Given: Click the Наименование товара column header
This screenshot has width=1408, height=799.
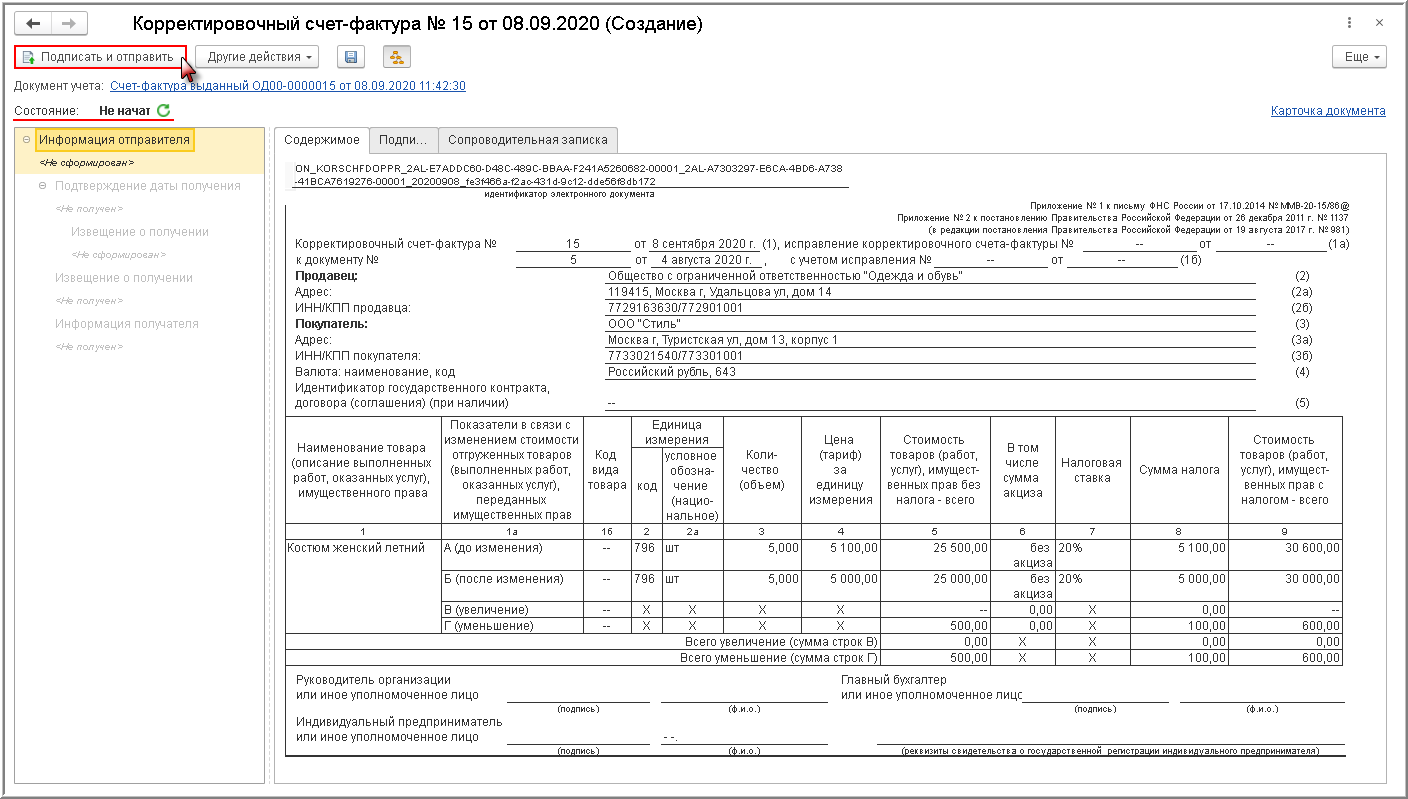Looking at the screenshot, I should (x=363, y=470).
